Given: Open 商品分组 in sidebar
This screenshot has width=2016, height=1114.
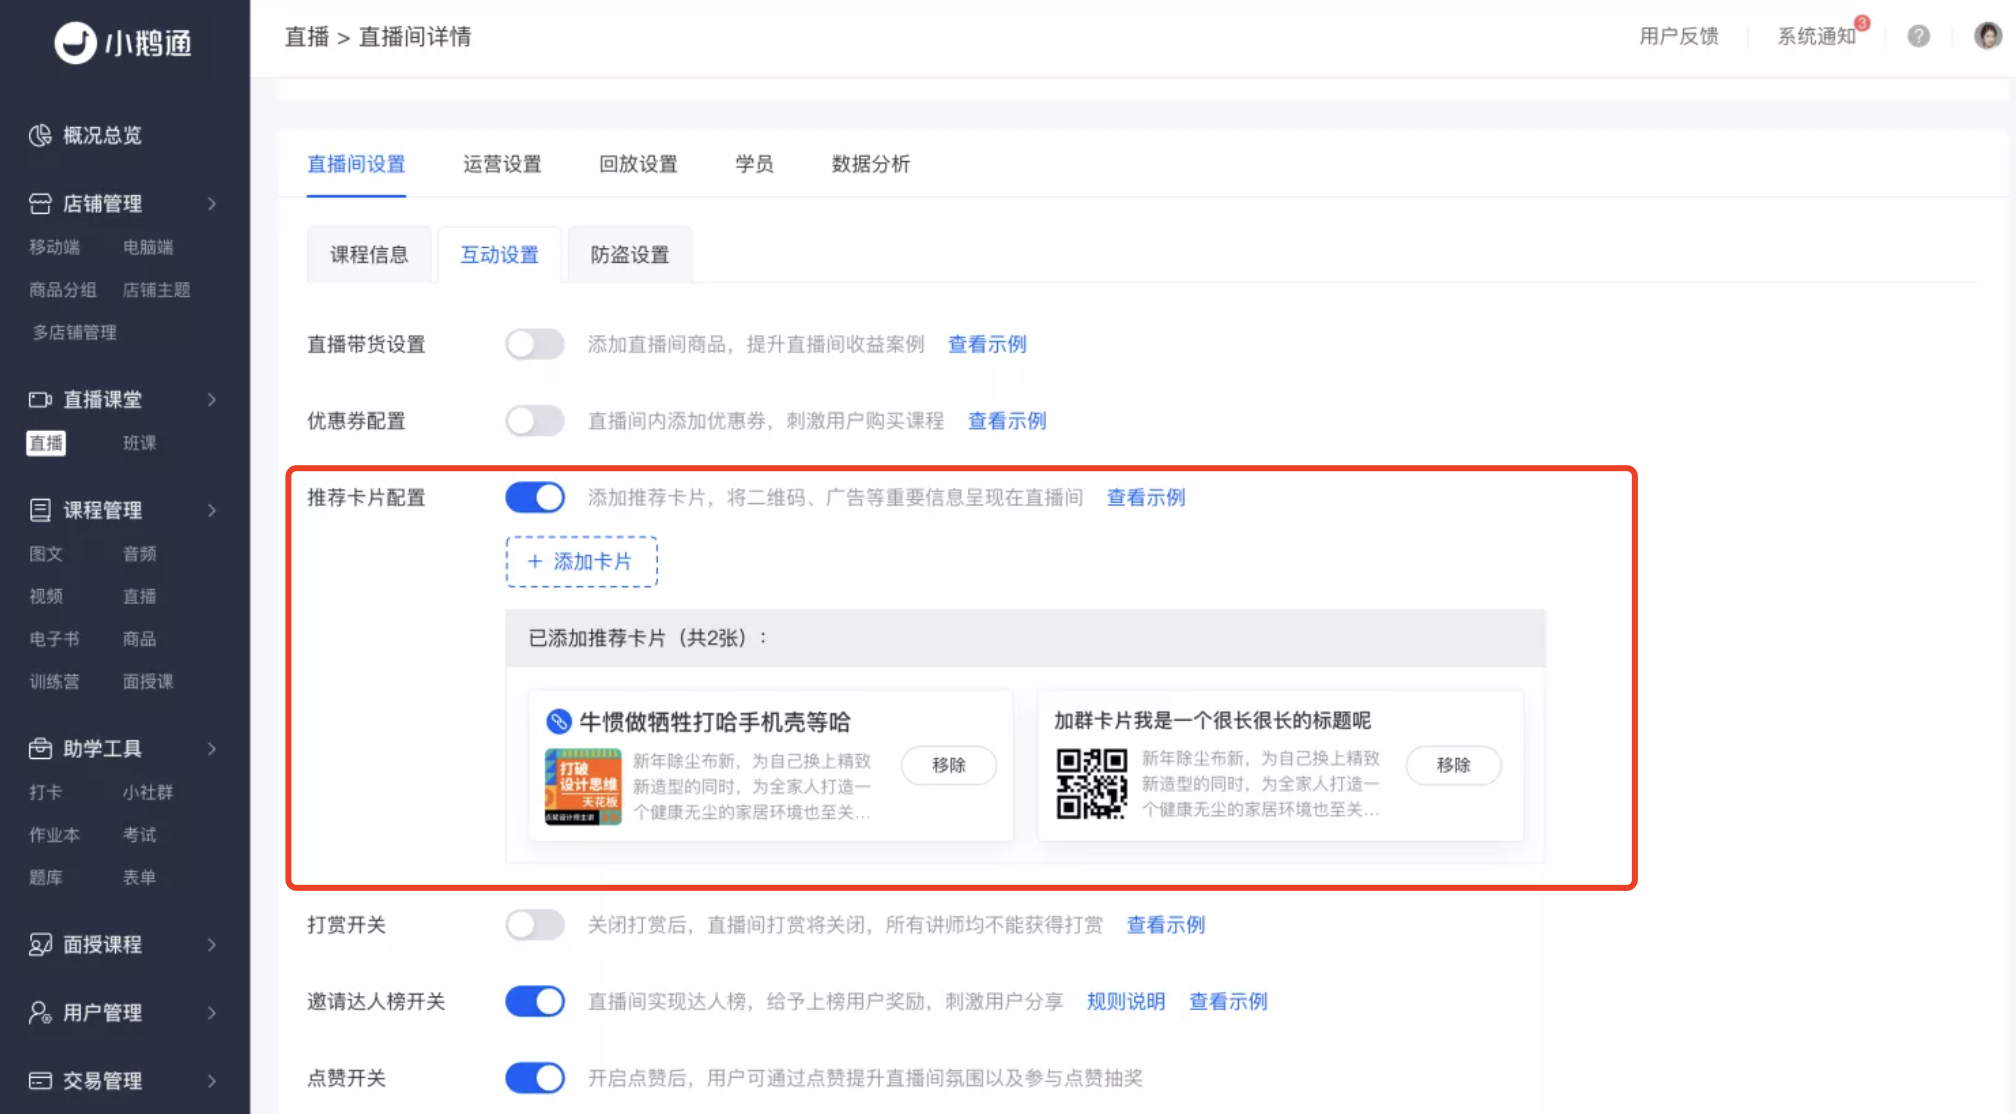Looking at the screenshot, I should click(63, 290).
